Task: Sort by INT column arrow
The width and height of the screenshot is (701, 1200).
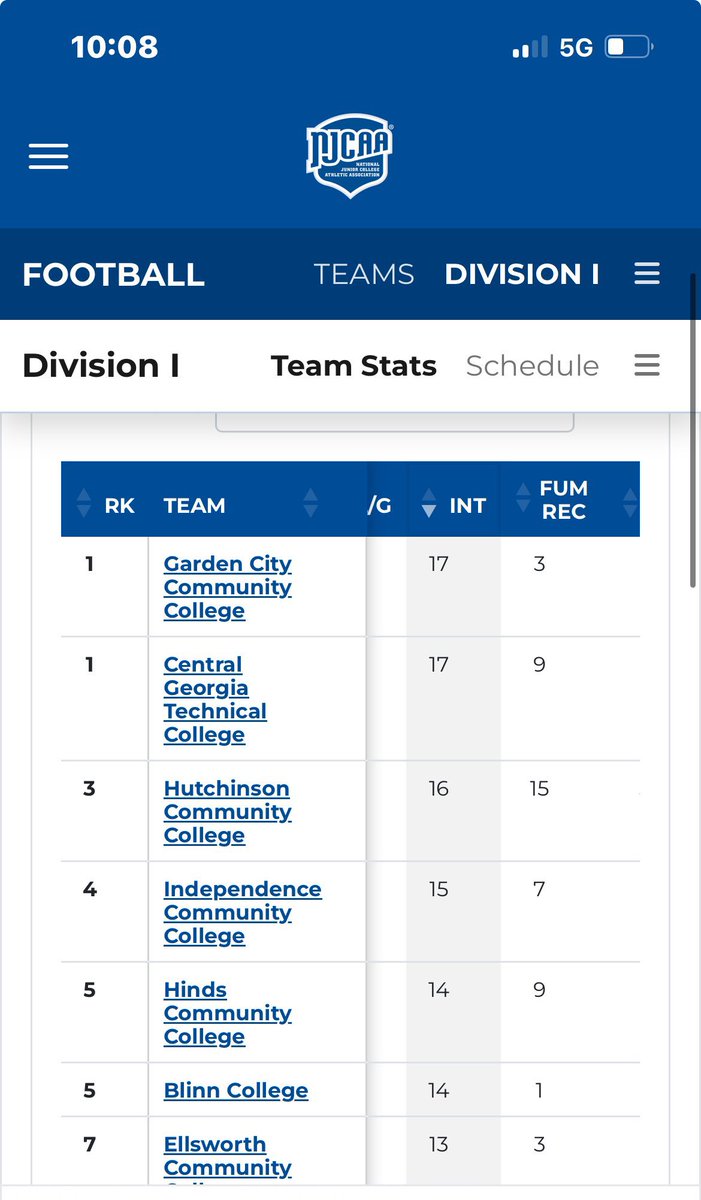Action: click(429, 506)
